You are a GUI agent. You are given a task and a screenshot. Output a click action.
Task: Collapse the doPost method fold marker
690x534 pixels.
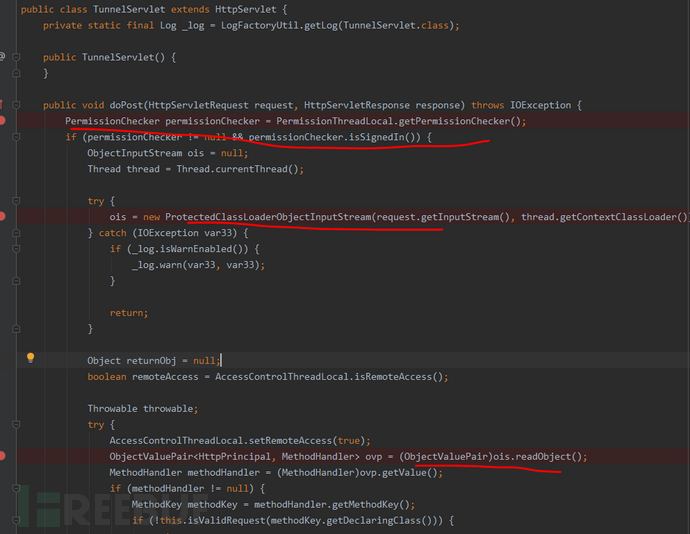point(16,105)
